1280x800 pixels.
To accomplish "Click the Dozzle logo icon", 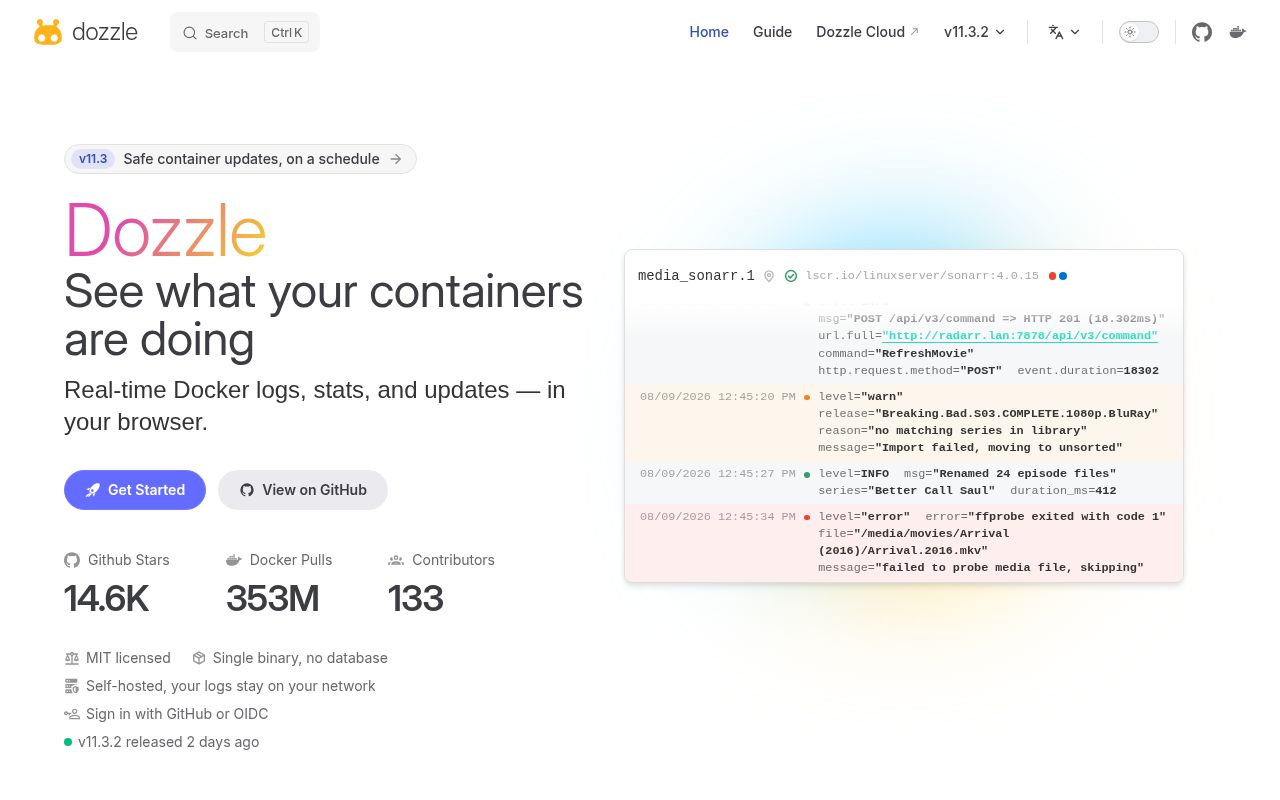I will coord(48,32).
